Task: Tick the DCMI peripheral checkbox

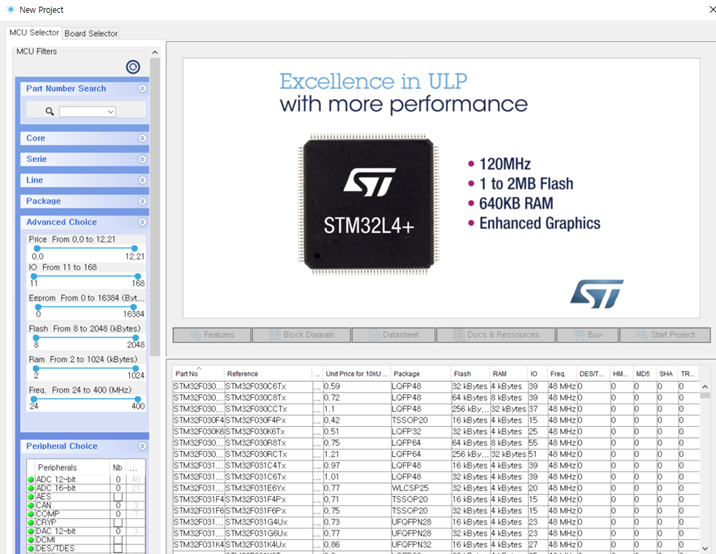Action: point(118,540)
